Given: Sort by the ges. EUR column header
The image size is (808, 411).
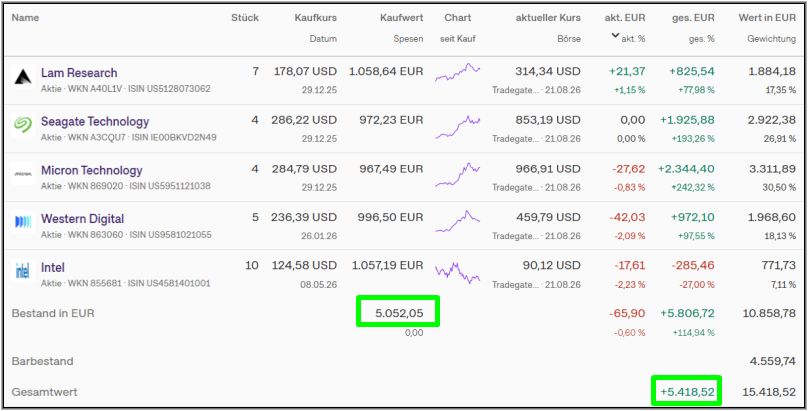Looking at the screenshot, I should [694, 18].
